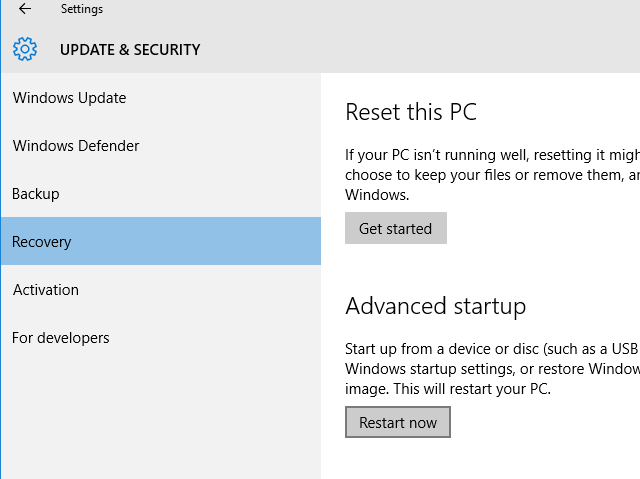Select Windows Defender in the sidebar

[x=76, y=146]
